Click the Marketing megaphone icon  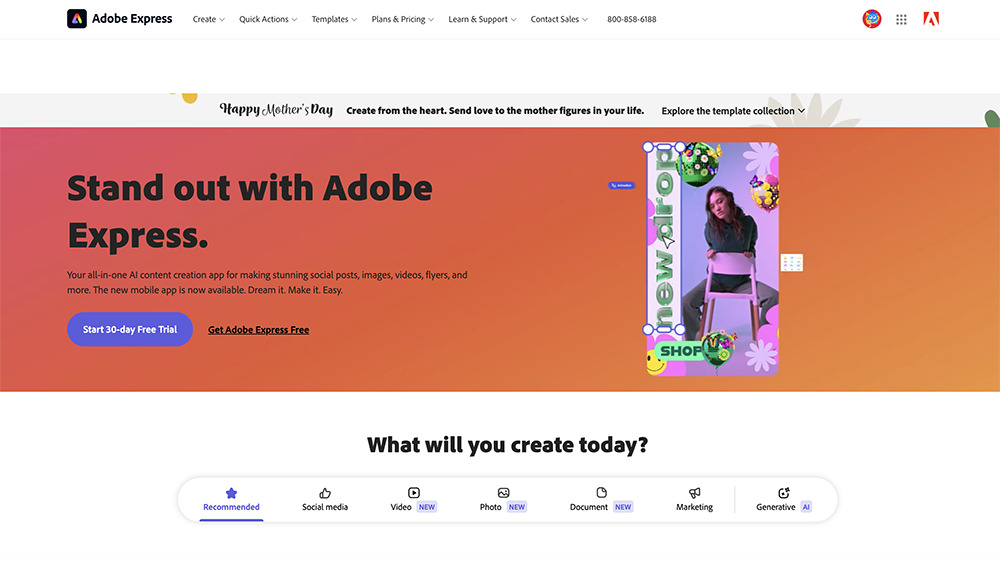tap(695, 492)
